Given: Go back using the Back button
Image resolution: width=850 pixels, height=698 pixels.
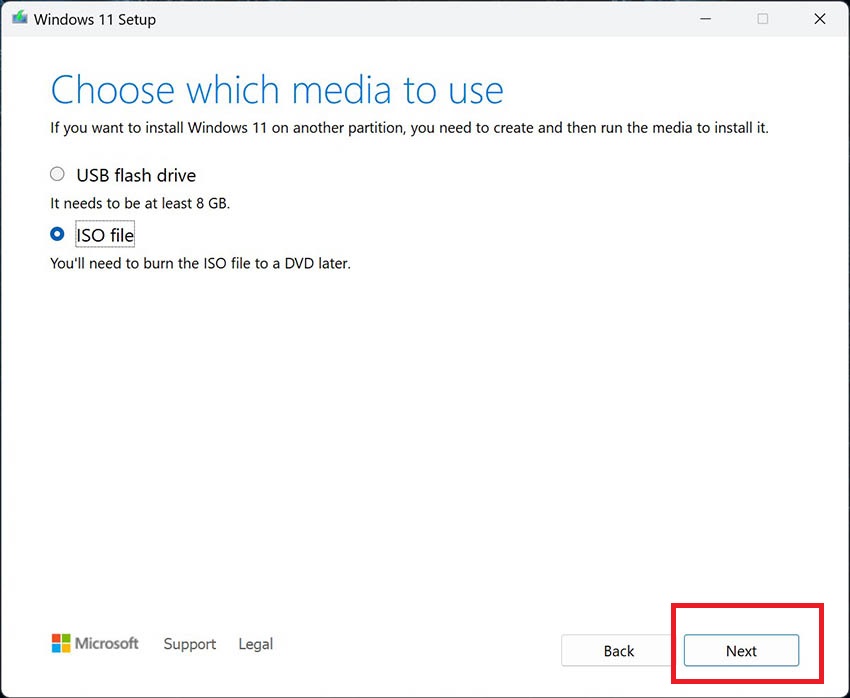Looking at the screenshot, I should 618,651.
